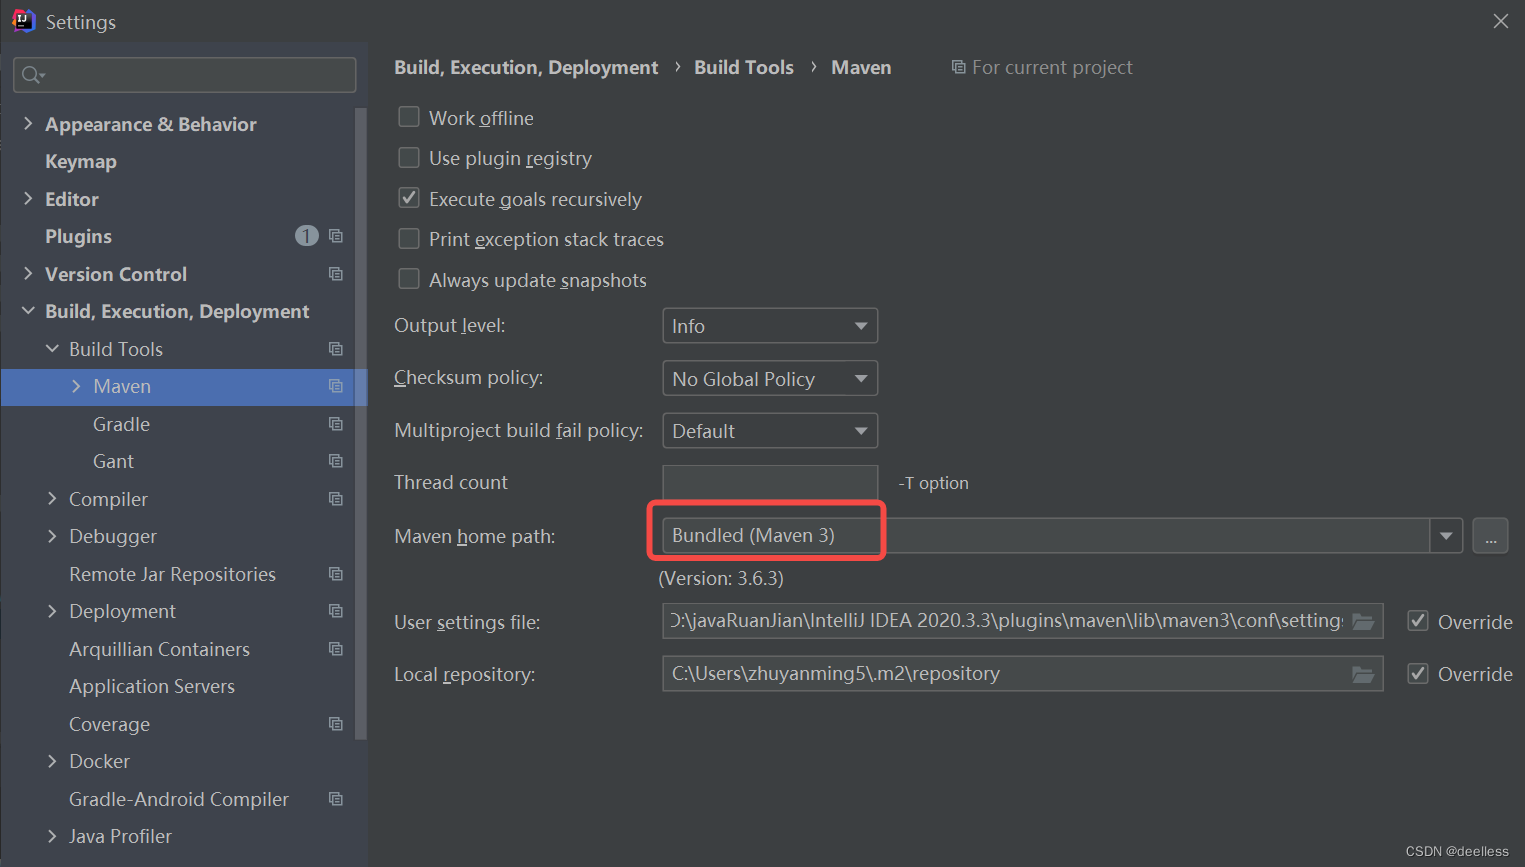1525x867 pixels.
Task: Select Gradle under Build Tools
Action: pyautogui.click(x=121, y=424)
